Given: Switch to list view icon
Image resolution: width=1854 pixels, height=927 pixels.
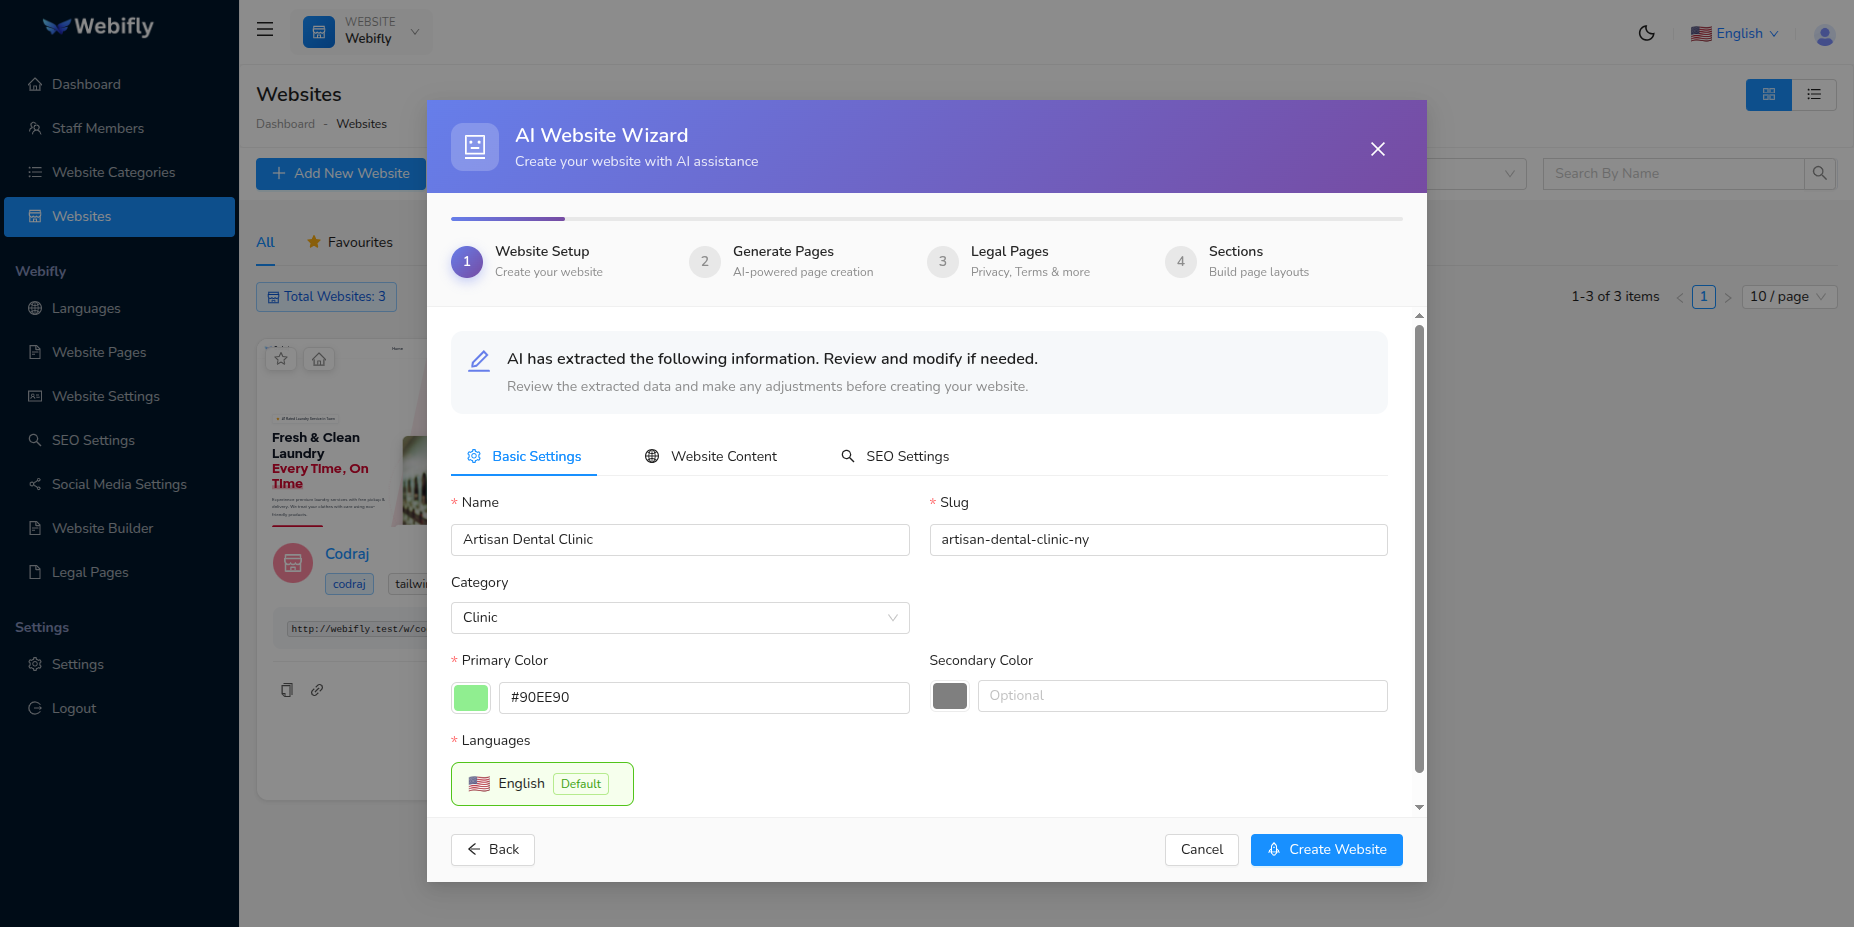Looking at the screenshot, I should (x=1814, y=94).
